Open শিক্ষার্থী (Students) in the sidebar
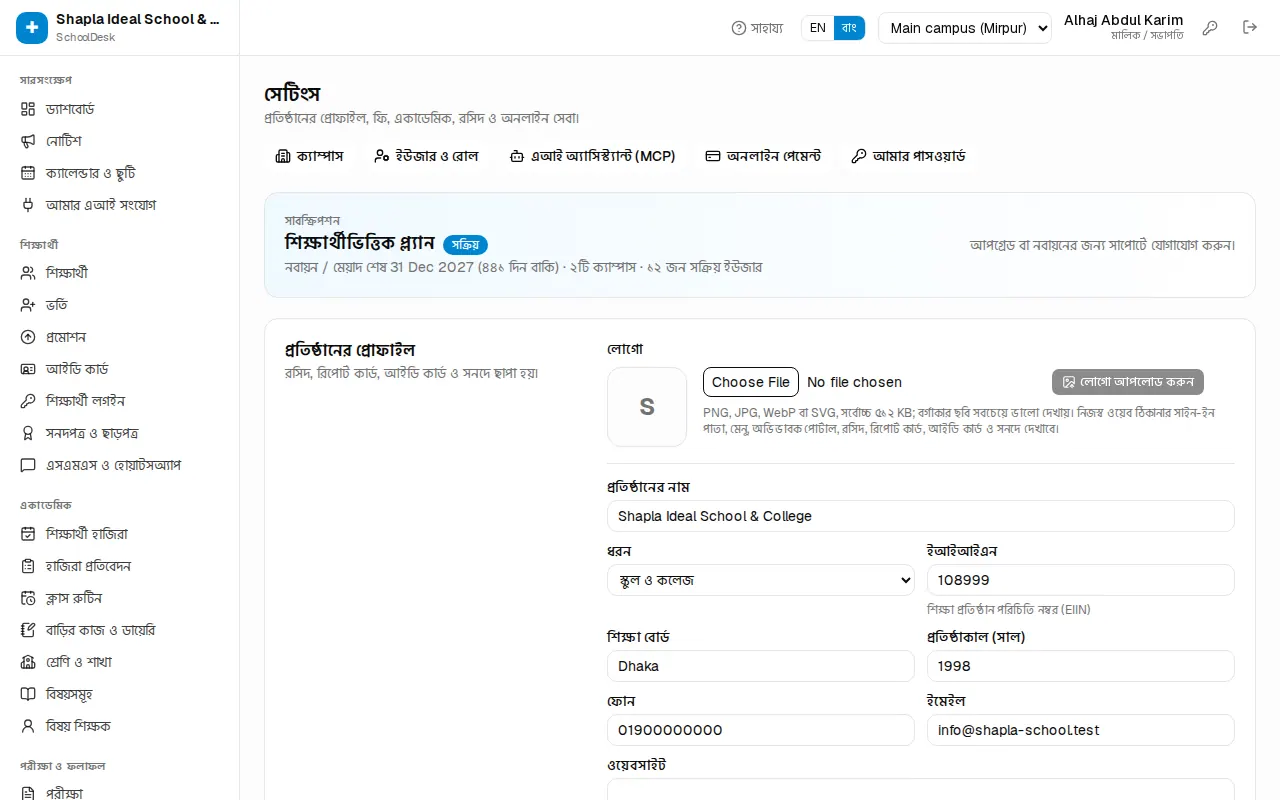1280x800 pixels. tap(120, 273)
